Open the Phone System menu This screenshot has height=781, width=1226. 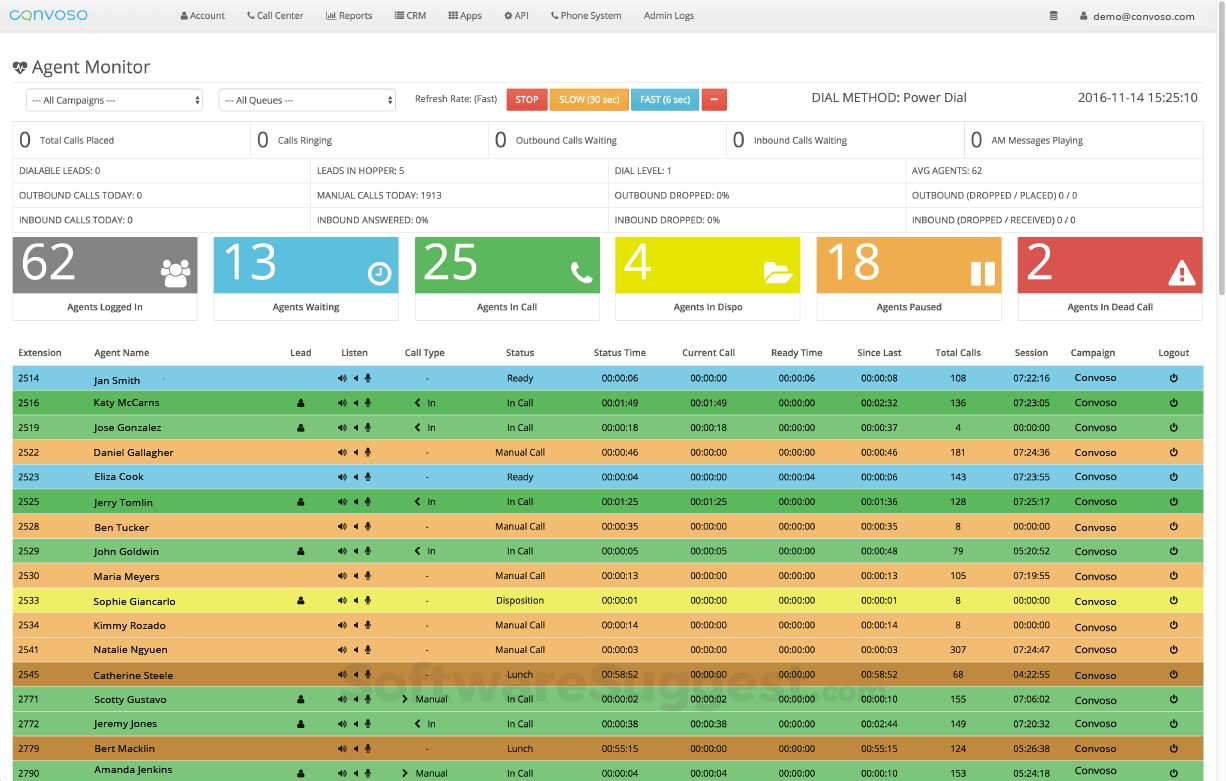tap(586, 15)
